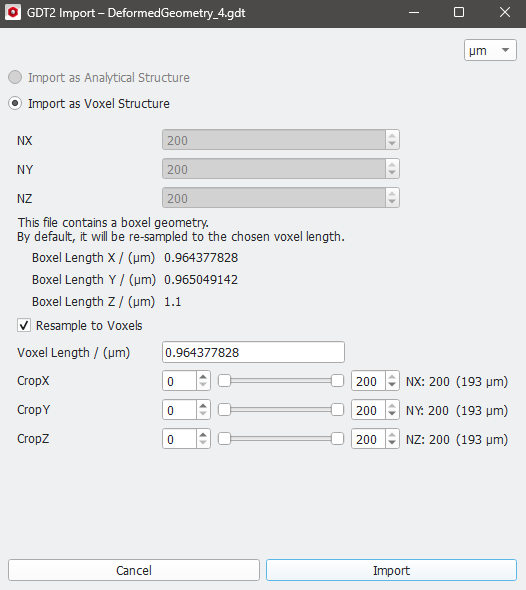Image resolution: width=526 pixels, height=590 pixels.
Task: Maximize the GDT2 Import window
Action: click(x=459, y=12)
